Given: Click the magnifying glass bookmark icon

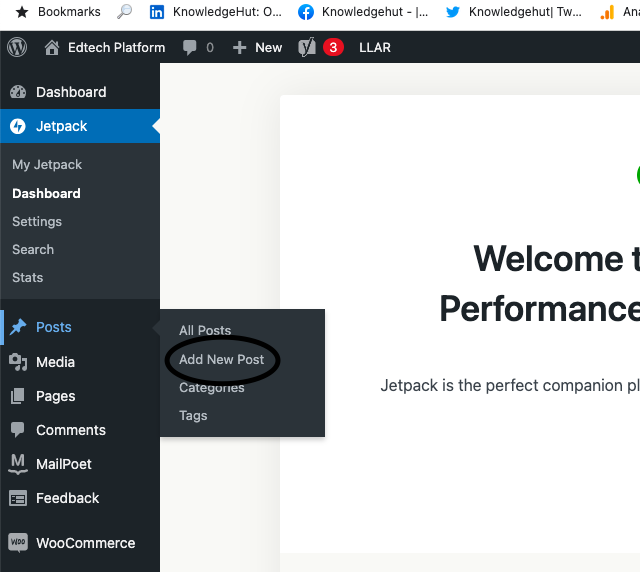Looking at the screenshot, I should coord(124,12).
